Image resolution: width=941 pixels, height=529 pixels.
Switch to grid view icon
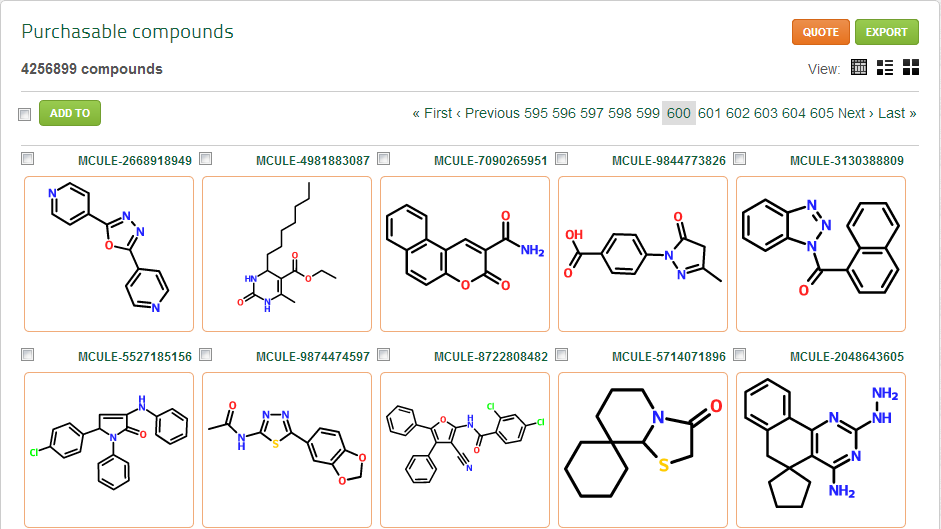pyautogui.click(x=911, y=67)
